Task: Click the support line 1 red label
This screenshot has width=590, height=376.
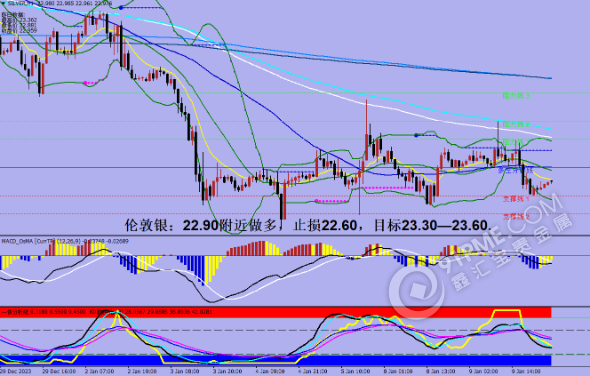Action: point(516,199)
